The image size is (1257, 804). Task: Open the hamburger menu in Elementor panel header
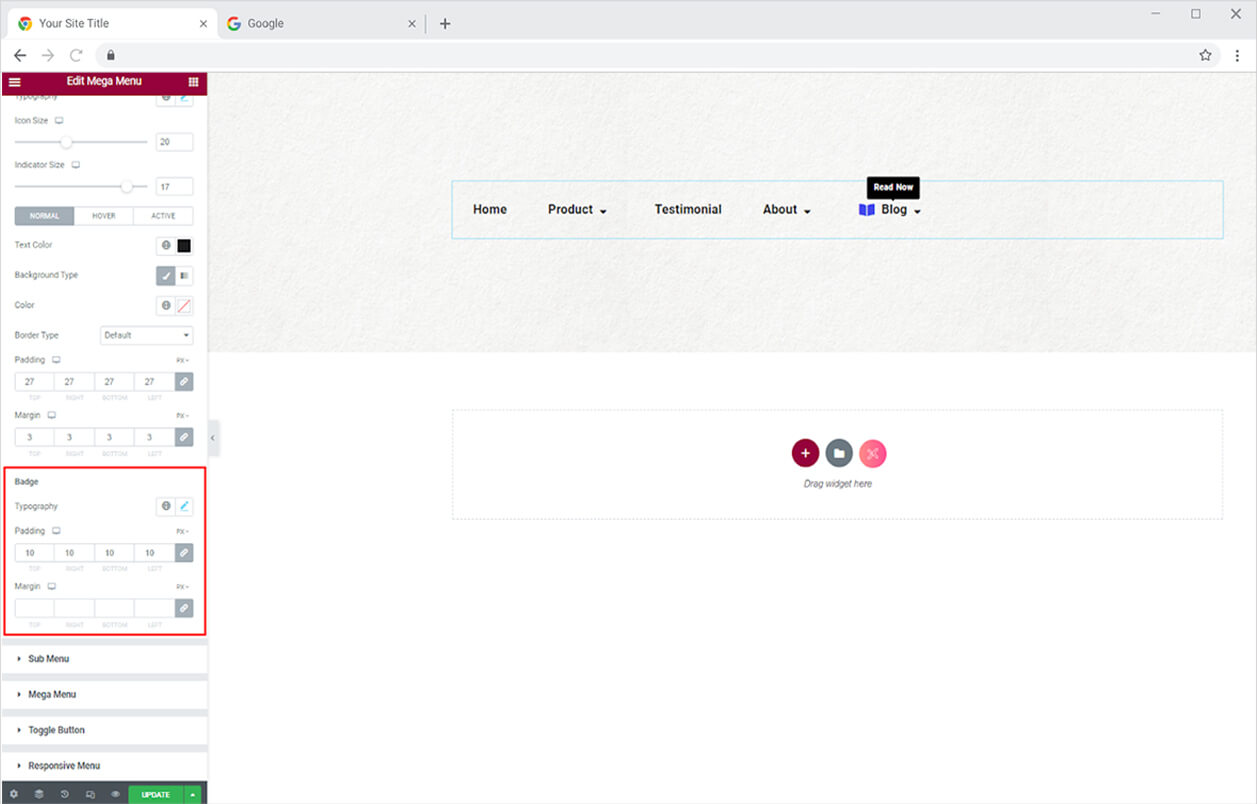[x=14, y=82]
